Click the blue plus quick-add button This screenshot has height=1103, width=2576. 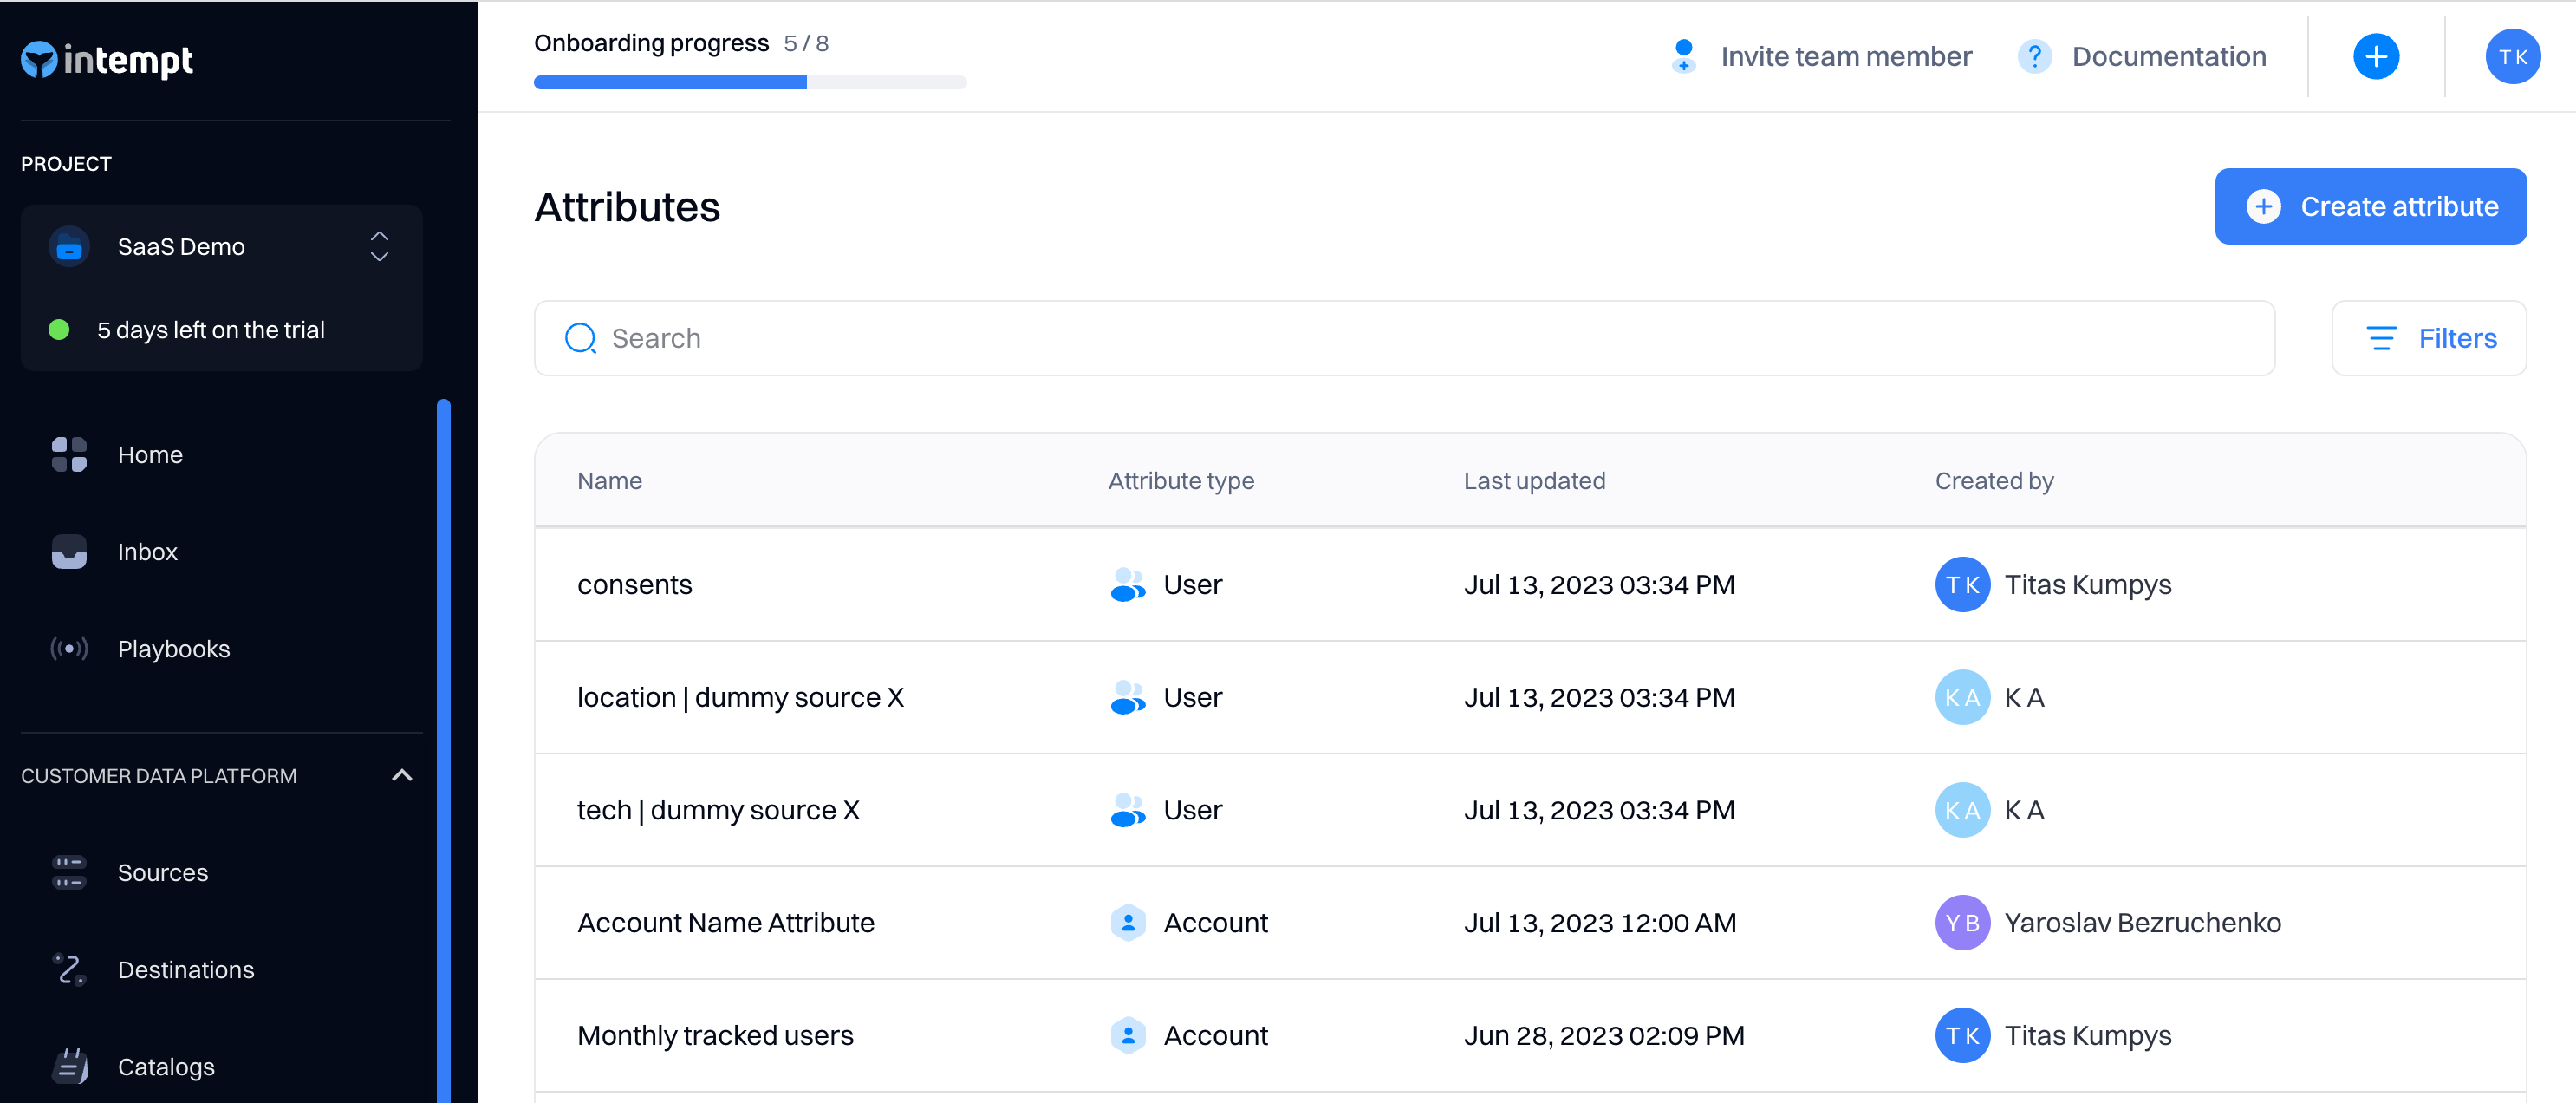(2375, 56)
